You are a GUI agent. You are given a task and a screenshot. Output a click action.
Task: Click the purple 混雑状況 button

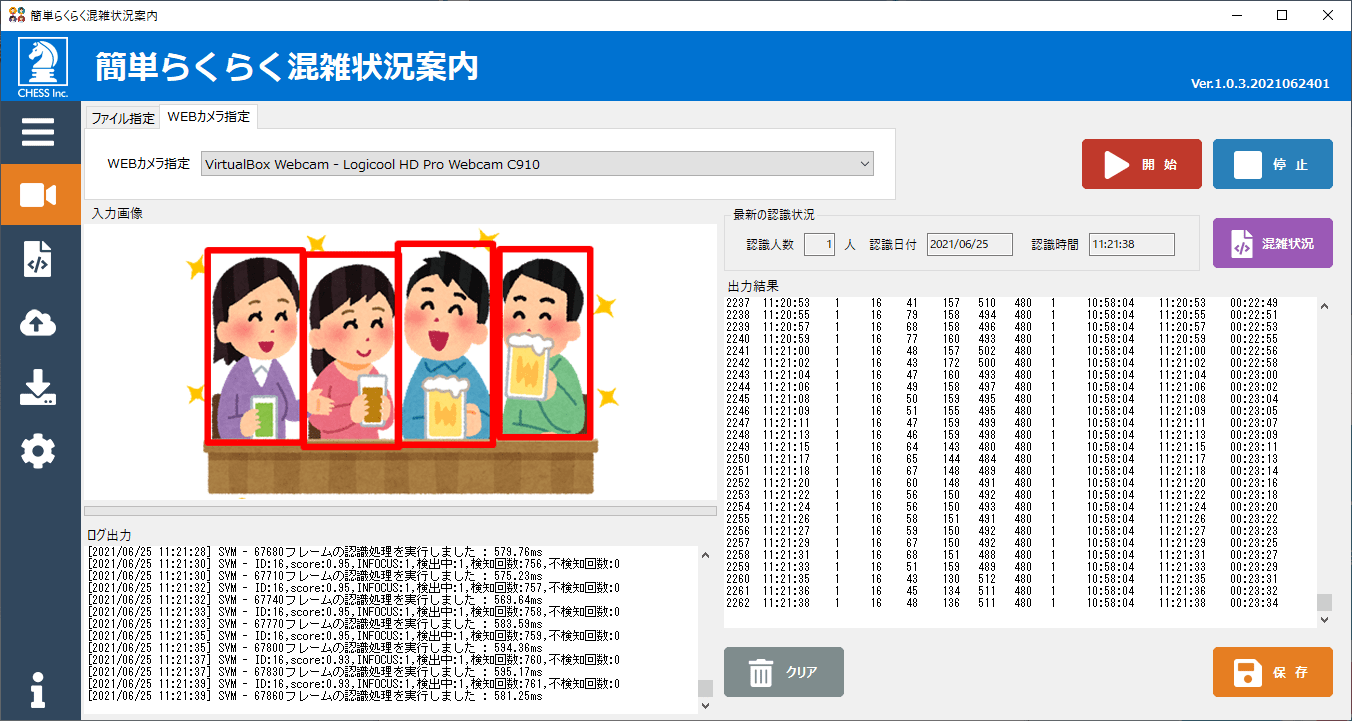(x=1272, y=243)
